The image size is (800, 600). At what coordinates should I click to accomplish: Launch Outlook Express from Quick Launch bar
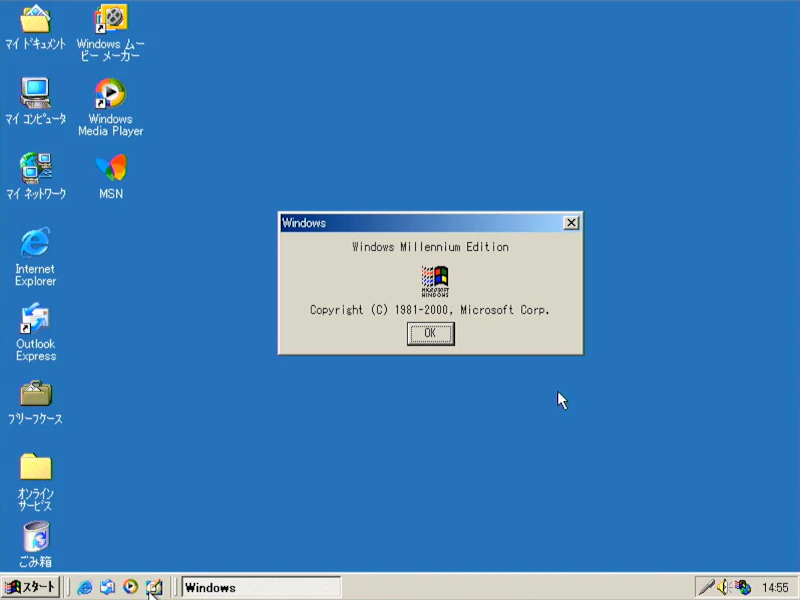tap(107, 587)
